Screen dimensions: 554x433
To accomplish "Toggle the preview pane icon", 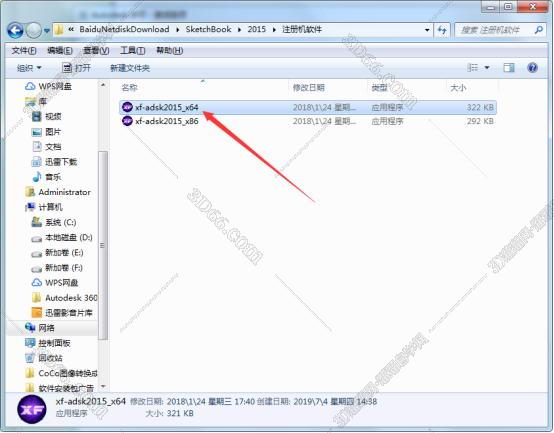I will (509, 67).
